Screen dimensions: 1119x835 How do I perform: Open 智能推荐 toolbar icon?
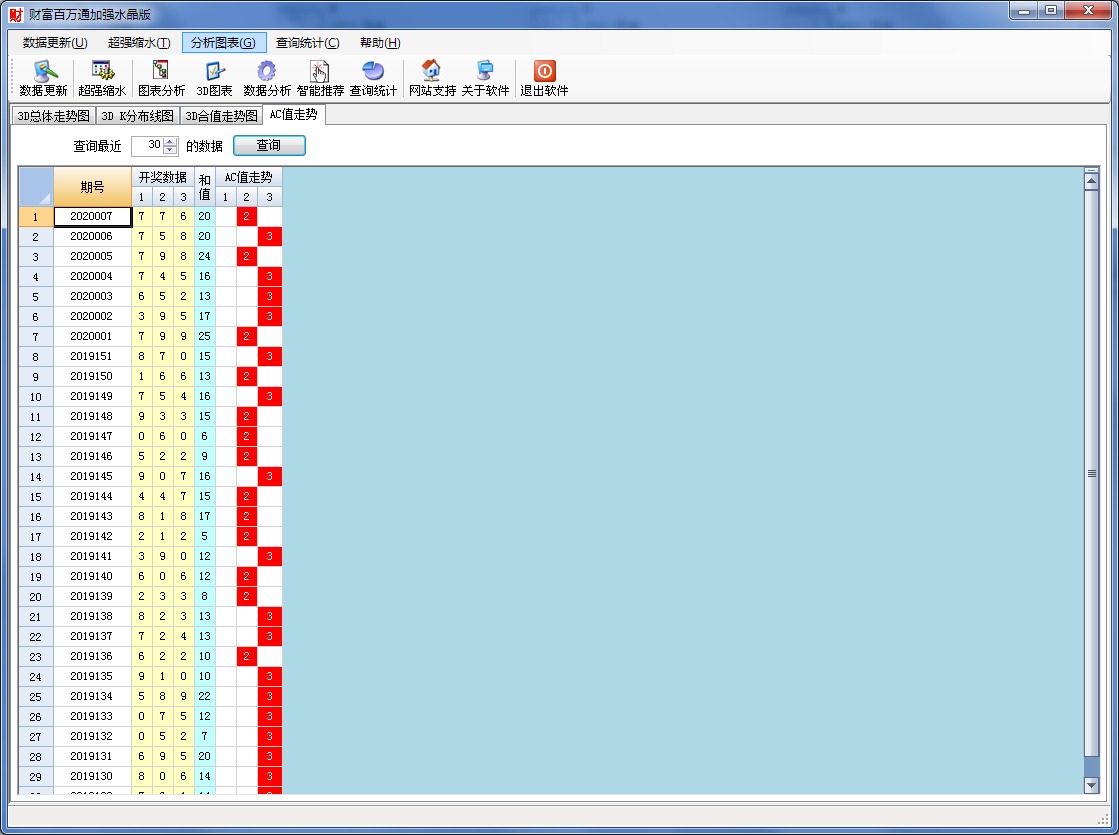tap(320, 71)
